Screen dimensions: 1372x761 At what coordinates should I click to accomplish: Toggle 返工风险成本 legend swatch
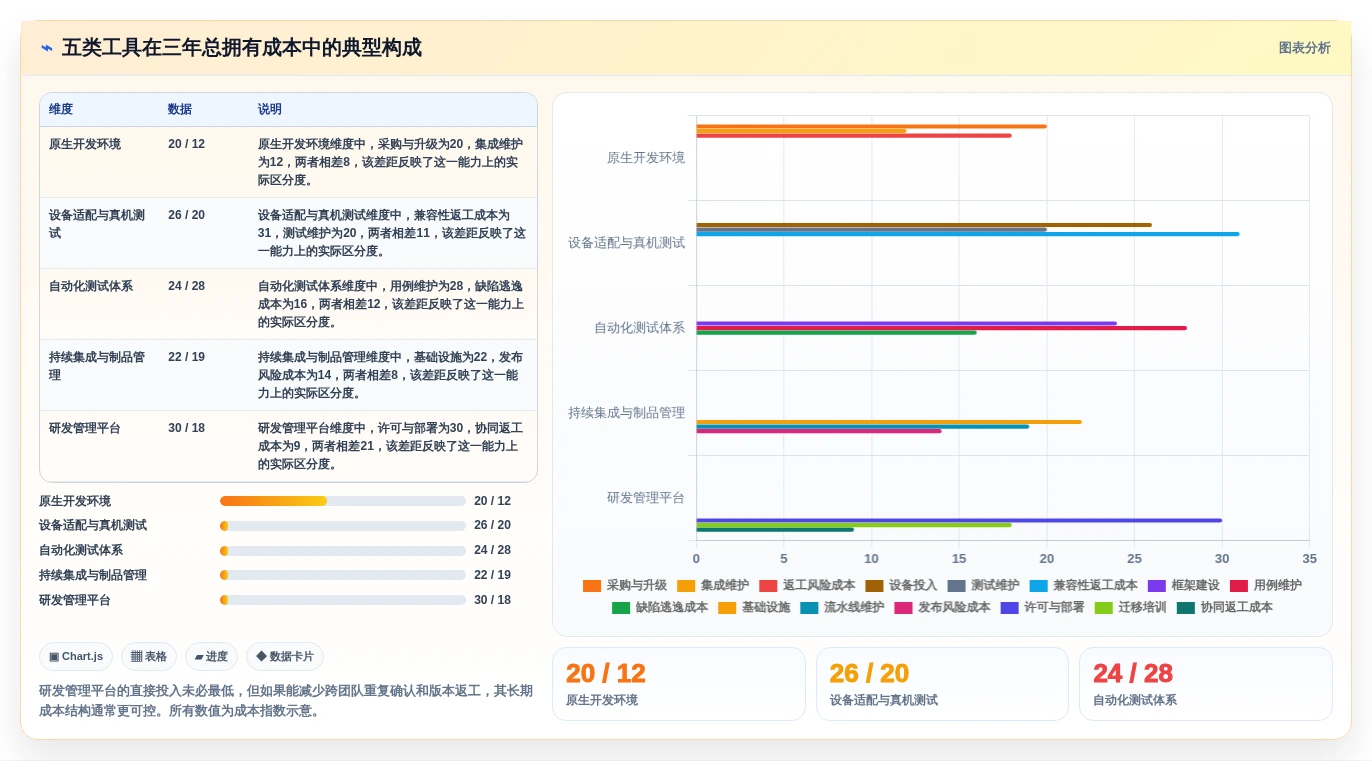768,585
